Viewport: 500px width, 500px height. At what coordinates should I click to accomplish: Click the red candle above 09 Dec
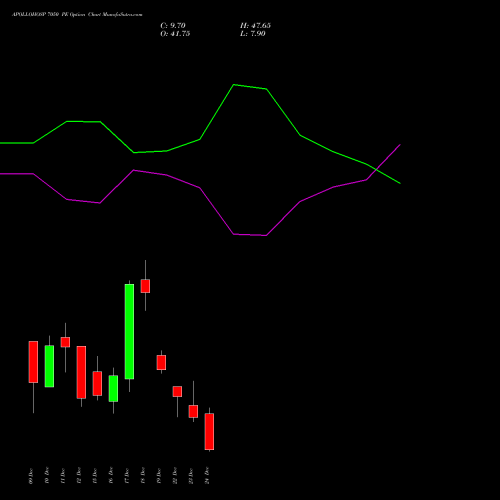(33, 362)
